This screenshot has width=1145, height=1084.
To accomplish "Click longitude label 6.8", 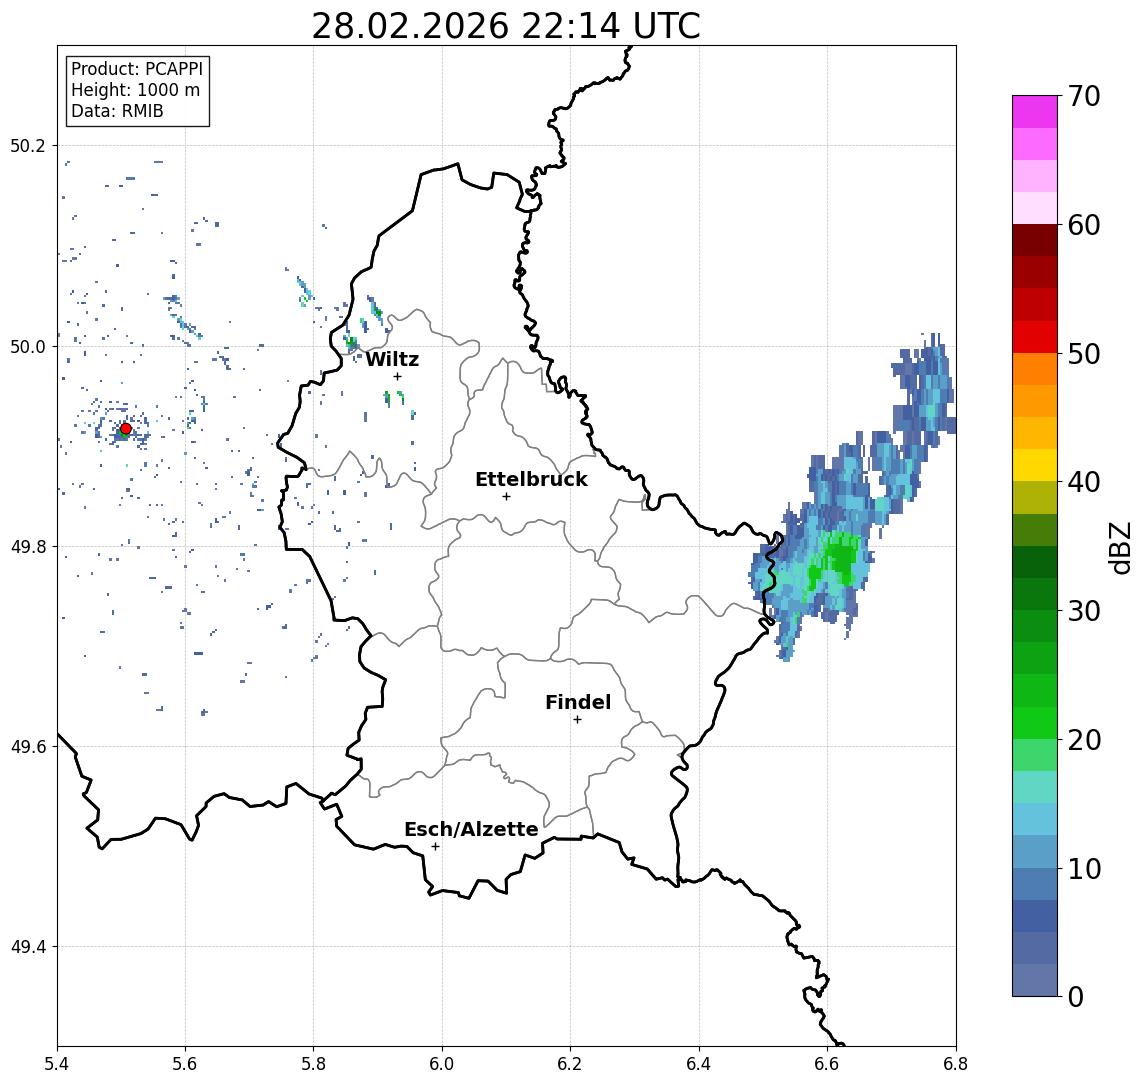I will (955, 1064).
